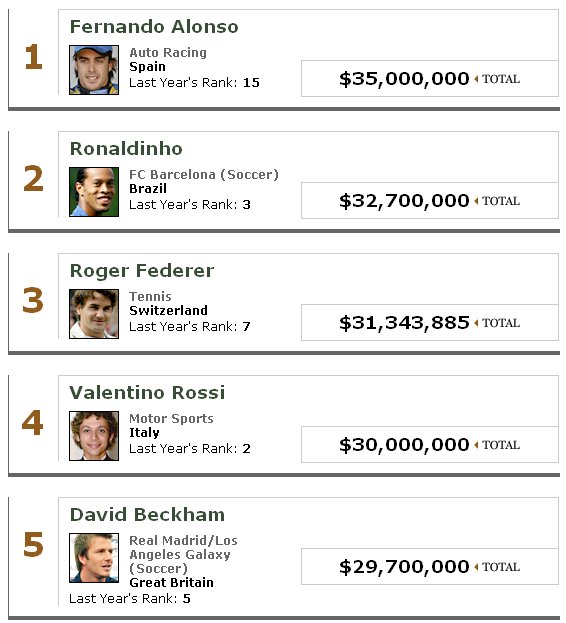566x623 pixels.
Task: Click the Fernando Alonso name heading
Action: tap(154, 27)
